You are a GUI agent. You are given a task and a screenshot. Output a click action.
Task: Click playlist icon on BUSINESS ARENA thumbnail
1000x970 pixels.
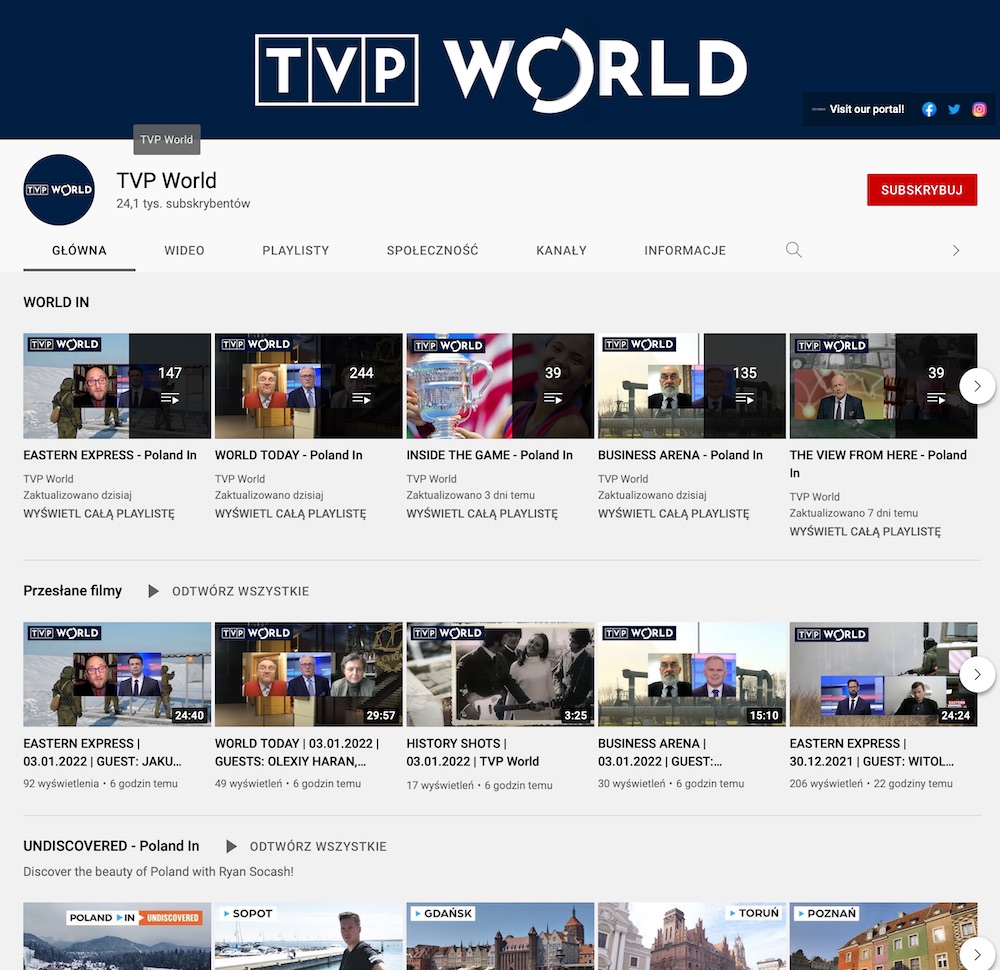point(744,399)
